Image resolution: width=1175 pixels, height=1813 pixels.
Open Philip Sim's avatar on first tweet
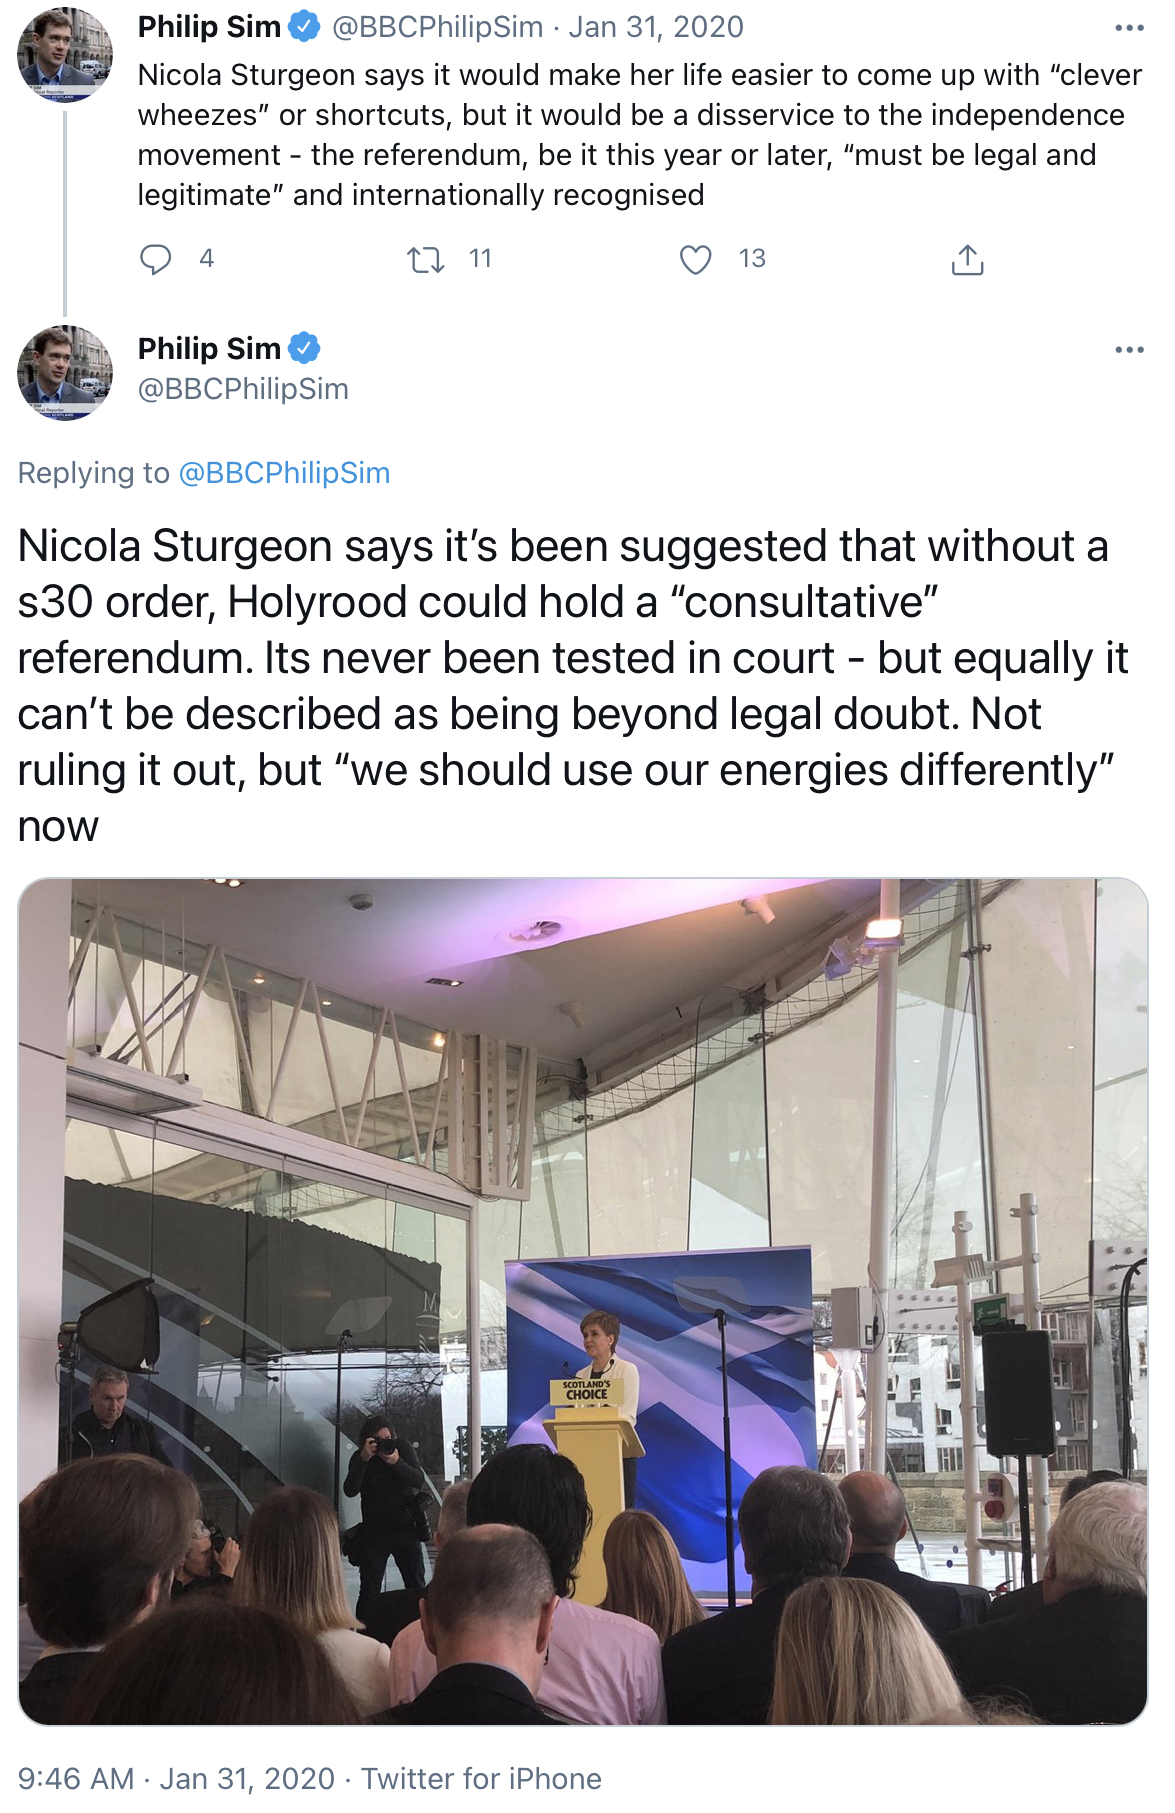click(x=65, y=54)
